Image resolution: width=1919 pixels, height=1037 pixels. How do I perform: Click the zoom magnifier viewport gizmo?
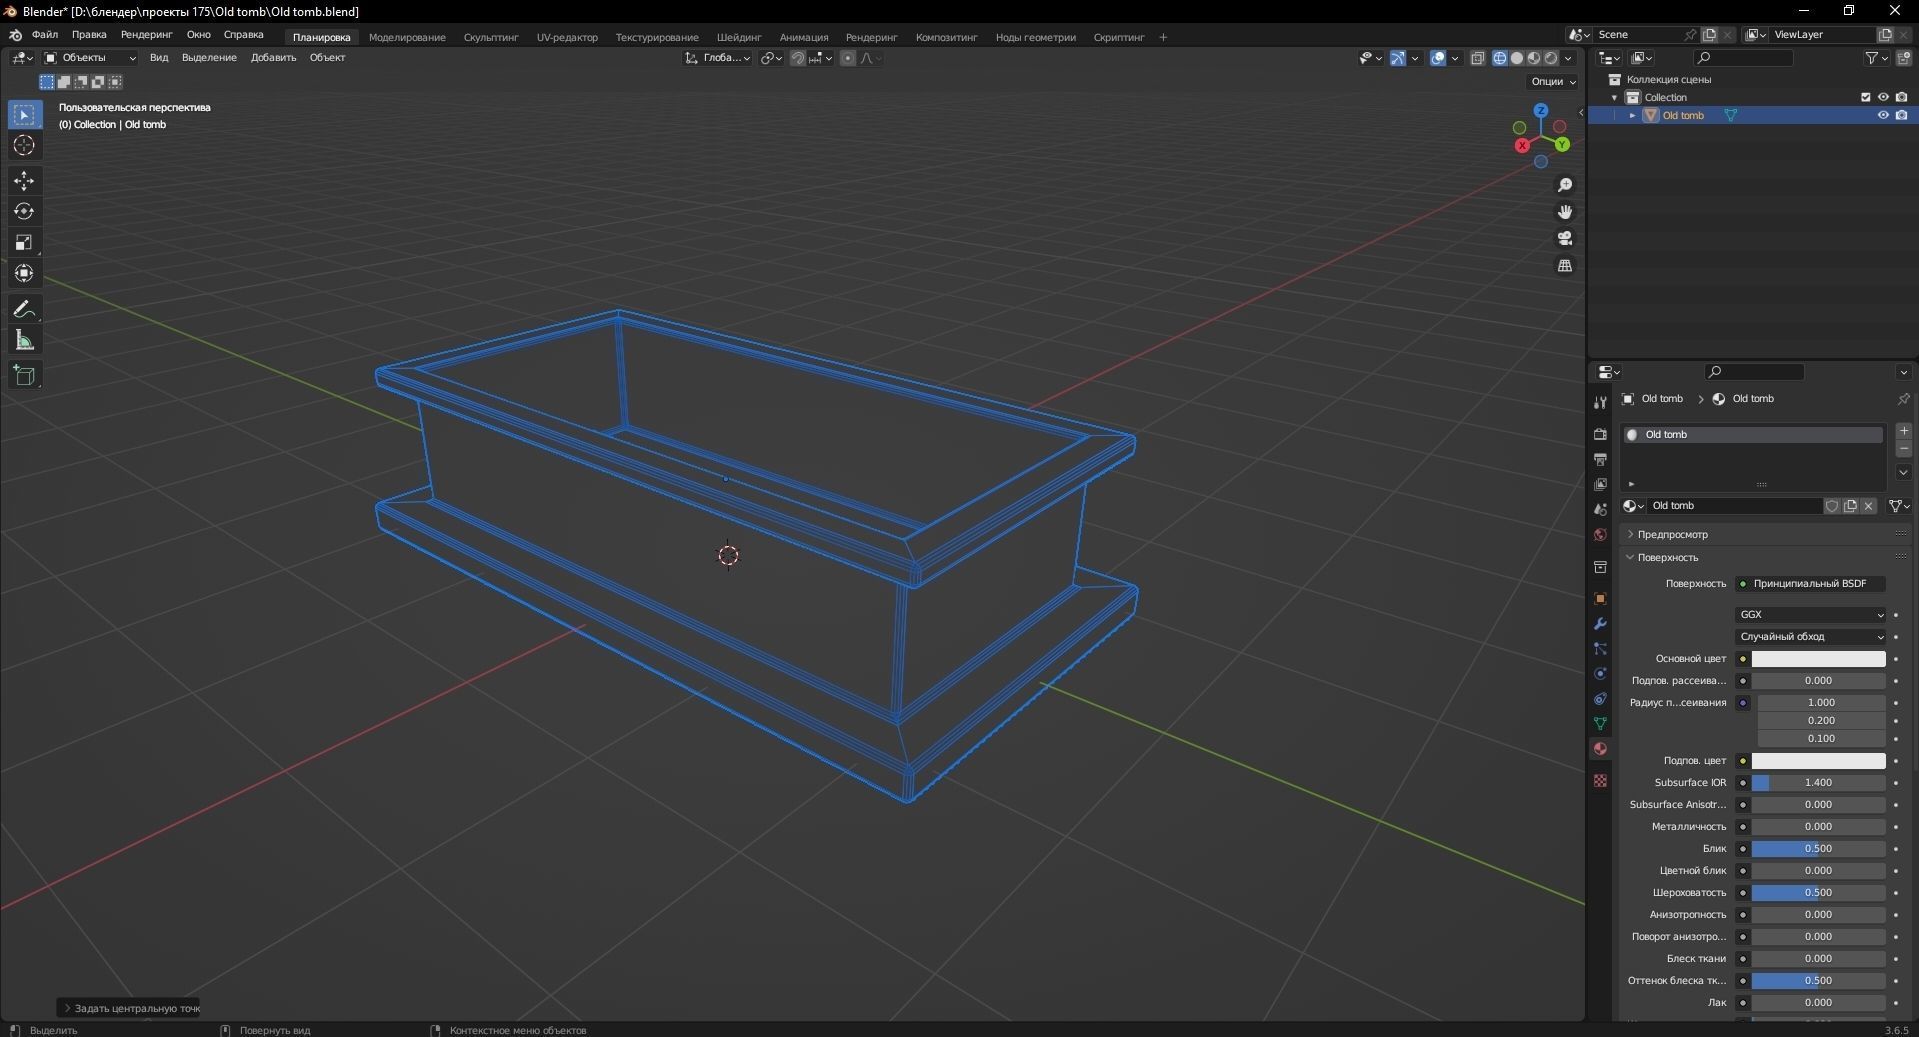click(x=1565, y=186)
